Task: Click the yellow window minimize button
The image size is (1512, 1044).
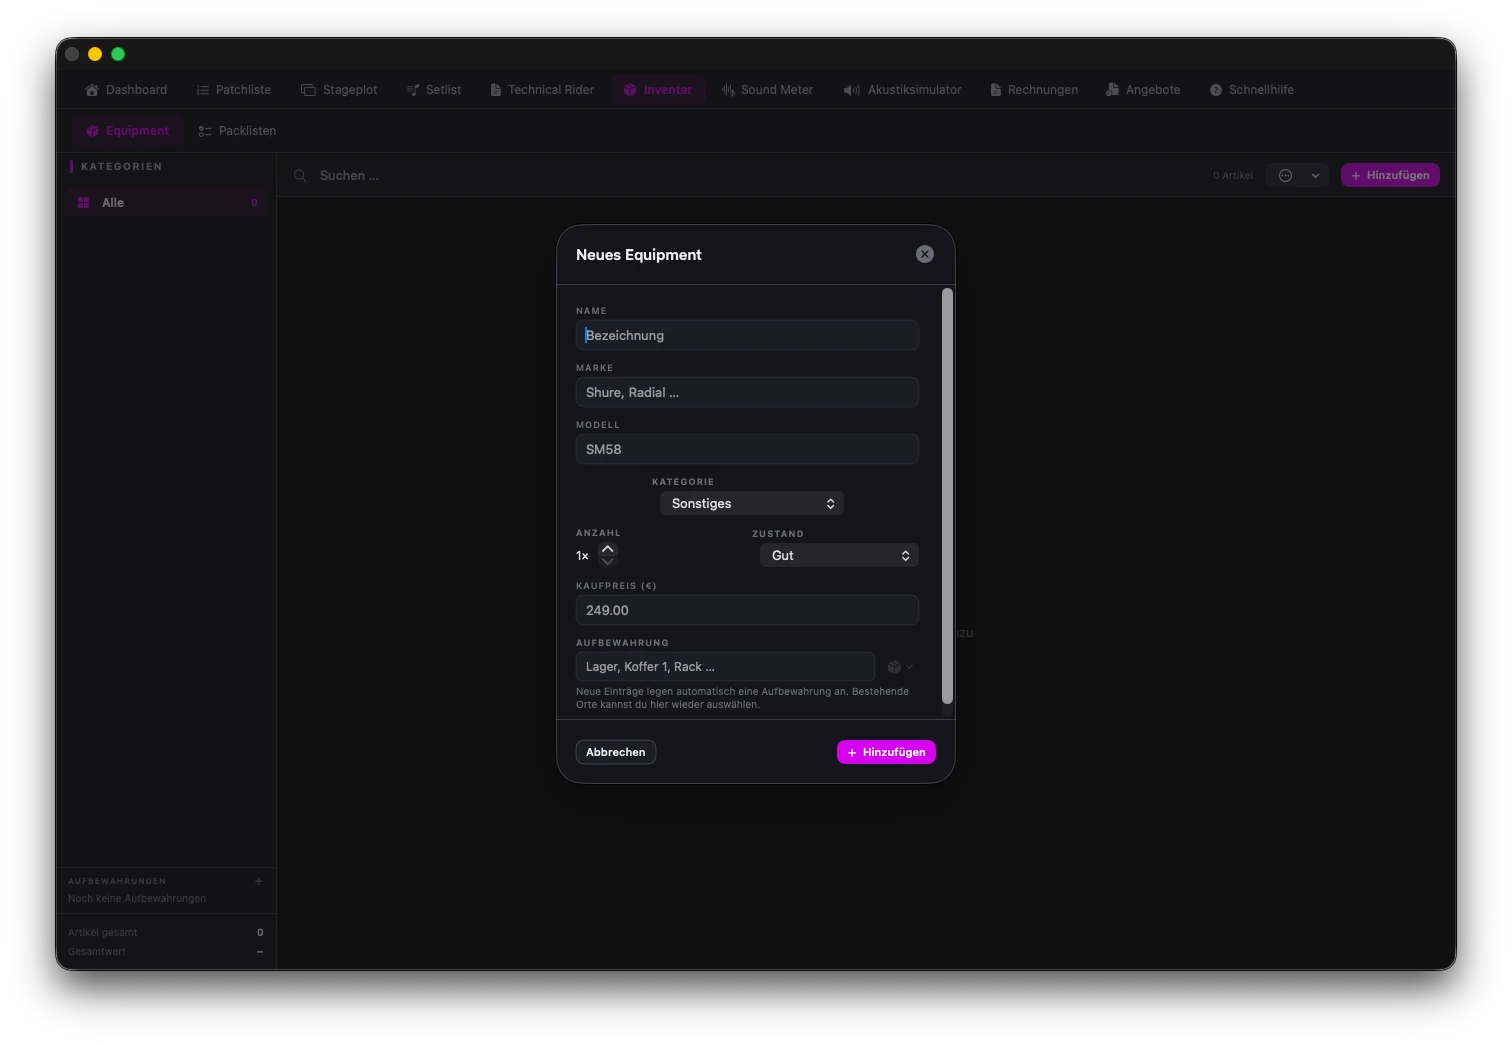Action: point(95,54)
